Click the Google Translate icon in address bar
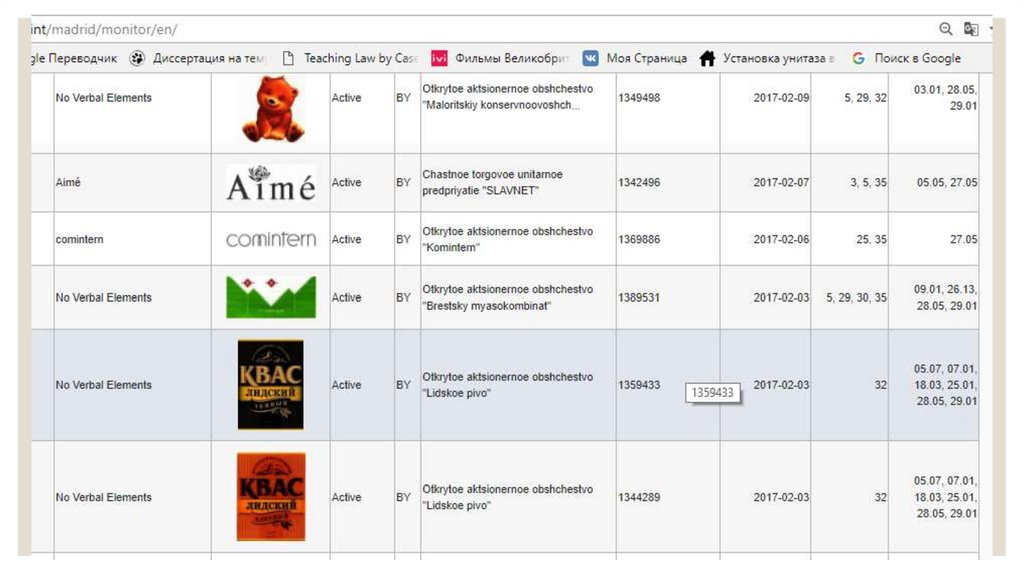Viewport: 1024px width, 574px height. (972, 29)
